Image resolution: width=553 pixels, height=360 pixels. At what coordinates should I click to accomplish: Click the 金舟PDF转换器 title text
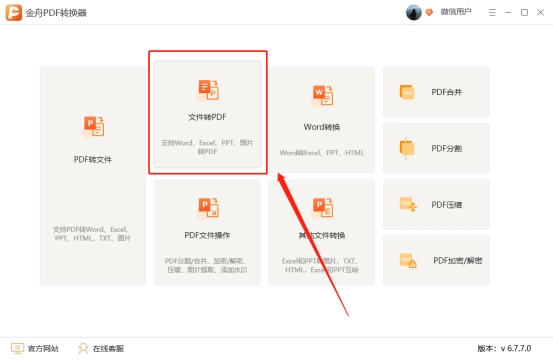pyautogui.click(x=56, y=13)
